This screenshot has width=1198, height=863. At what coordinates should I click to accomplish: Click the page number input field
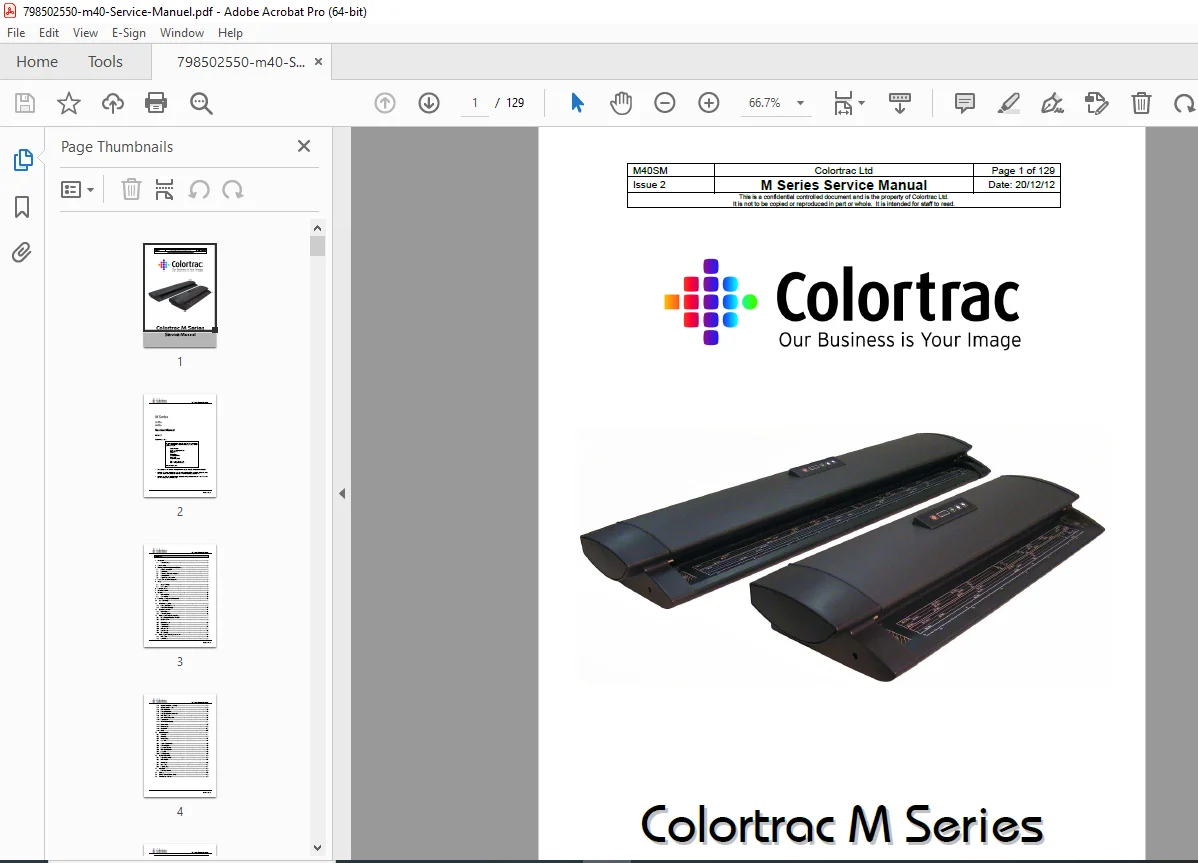pyautogui.click(x=474, y=103)
